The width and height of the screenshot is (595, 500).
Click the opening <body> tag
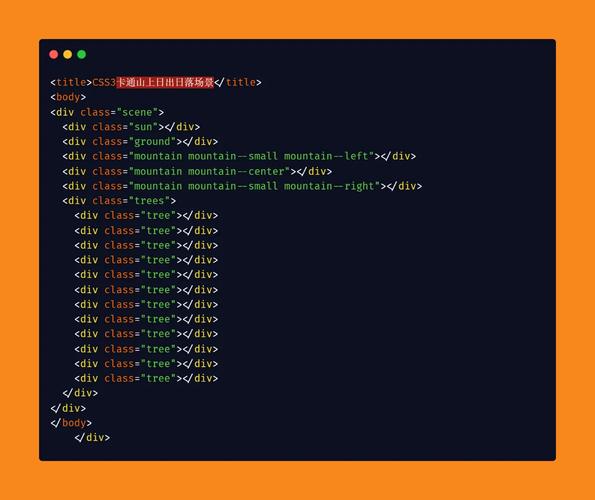pos(68,97)
